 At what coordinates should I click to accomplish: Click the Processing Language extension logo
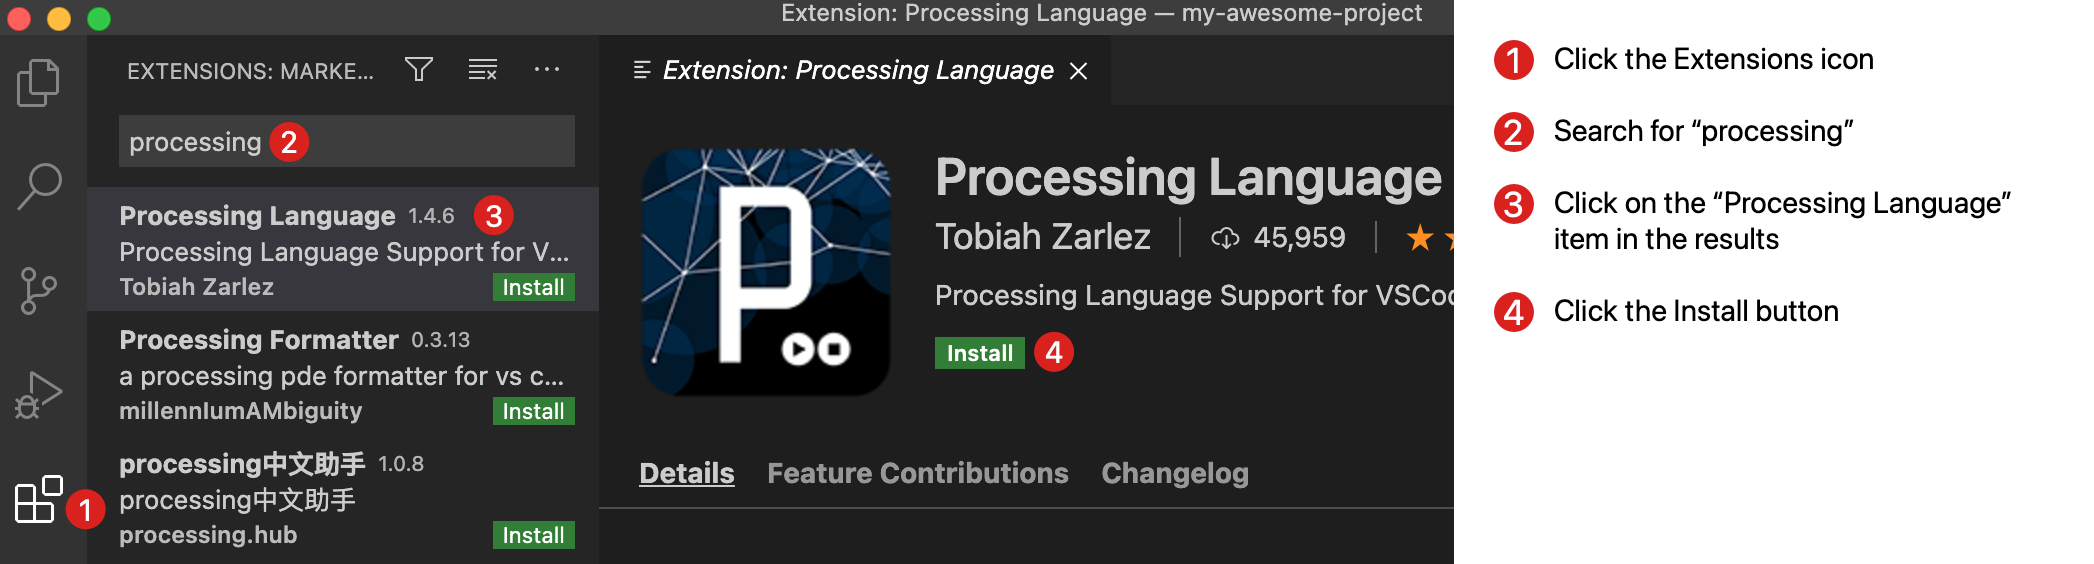[x=765, y=272]
